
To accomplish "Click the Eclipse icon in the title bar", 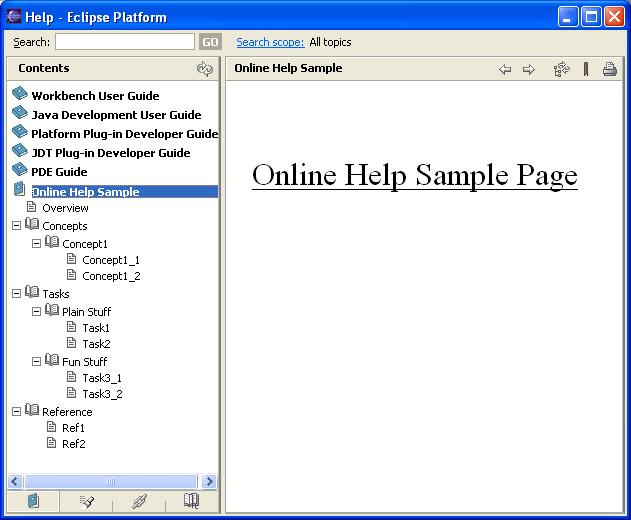I will pyautogui.click(x=14, y=17).
